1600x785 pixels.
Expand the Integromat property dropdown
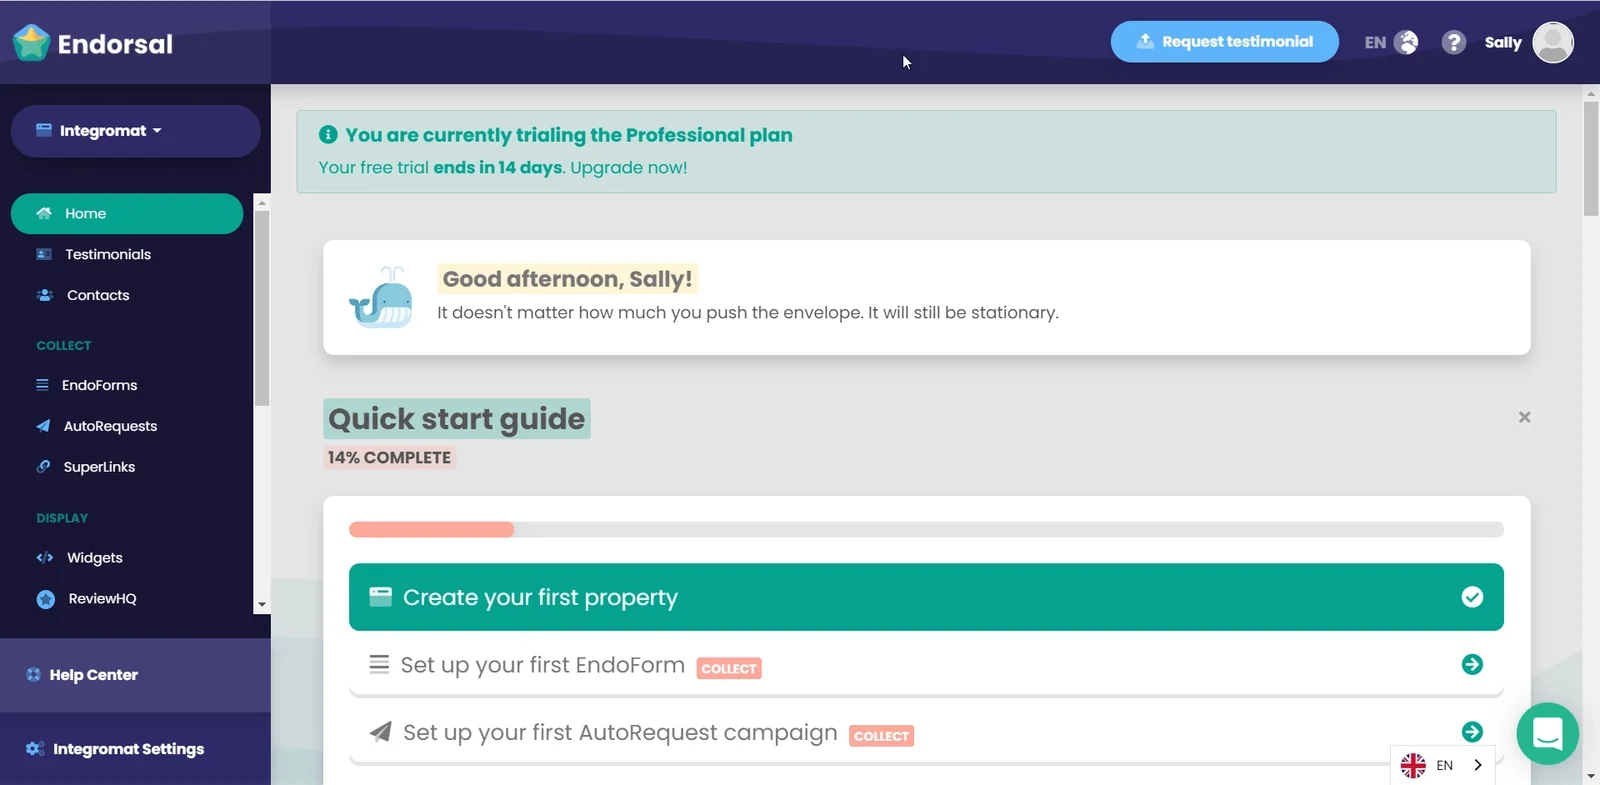[135, 131]
